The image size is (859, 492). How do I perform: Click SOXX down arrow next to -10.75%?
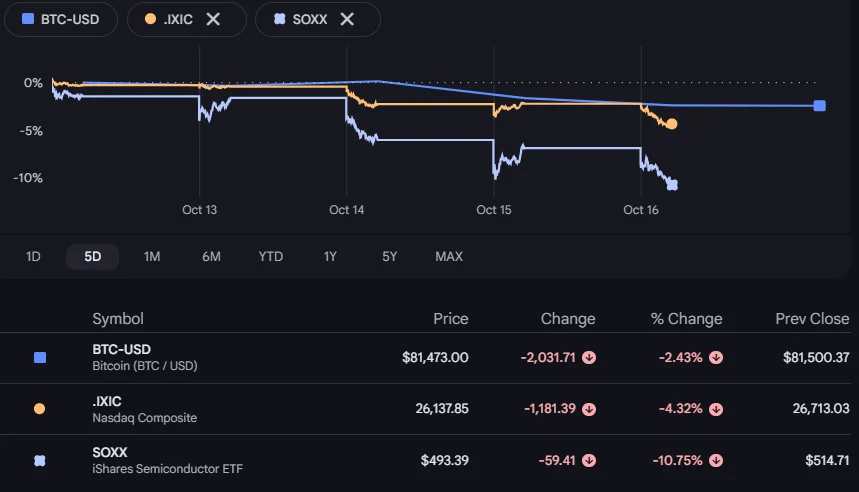[x=715, y=460]
